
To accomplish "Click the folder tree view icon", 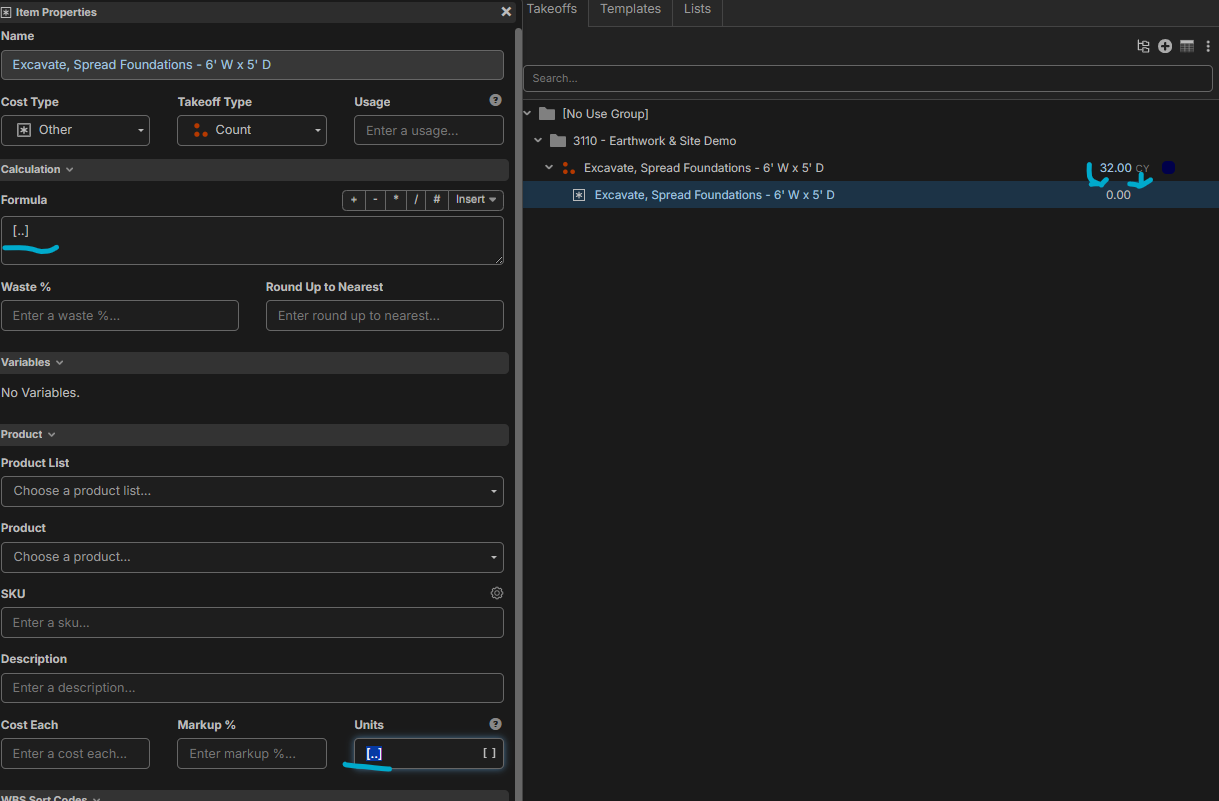I will [x=1143, y=46].
